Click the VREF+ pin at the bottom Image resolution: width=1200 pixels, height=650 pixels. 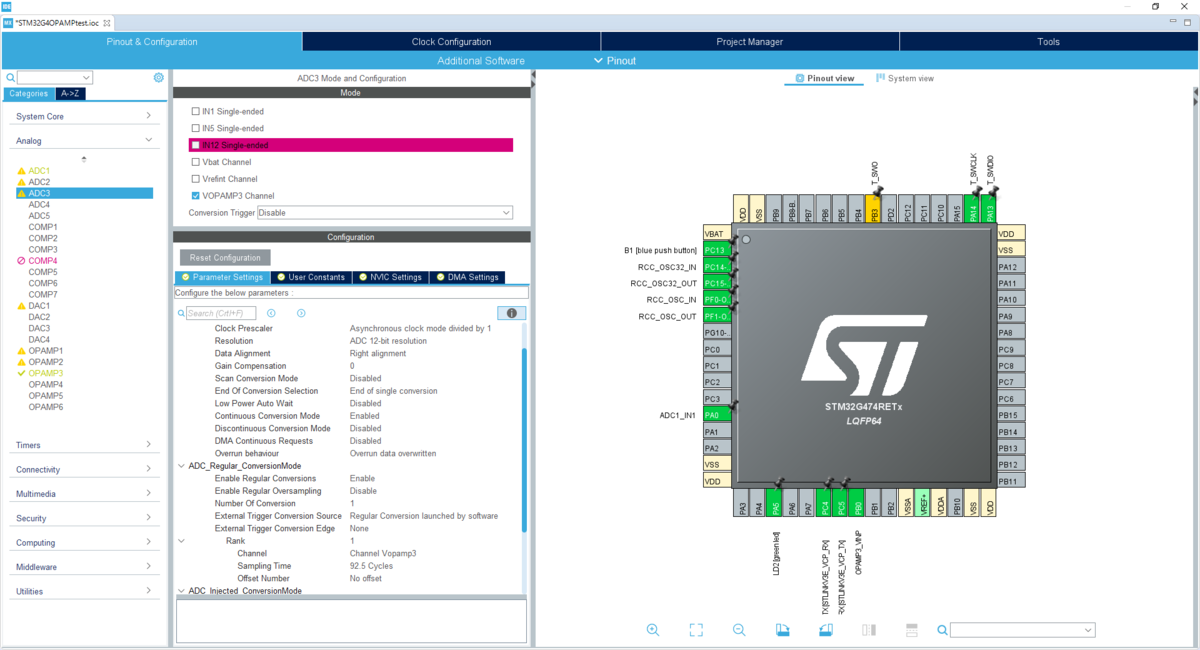[923, 503]
